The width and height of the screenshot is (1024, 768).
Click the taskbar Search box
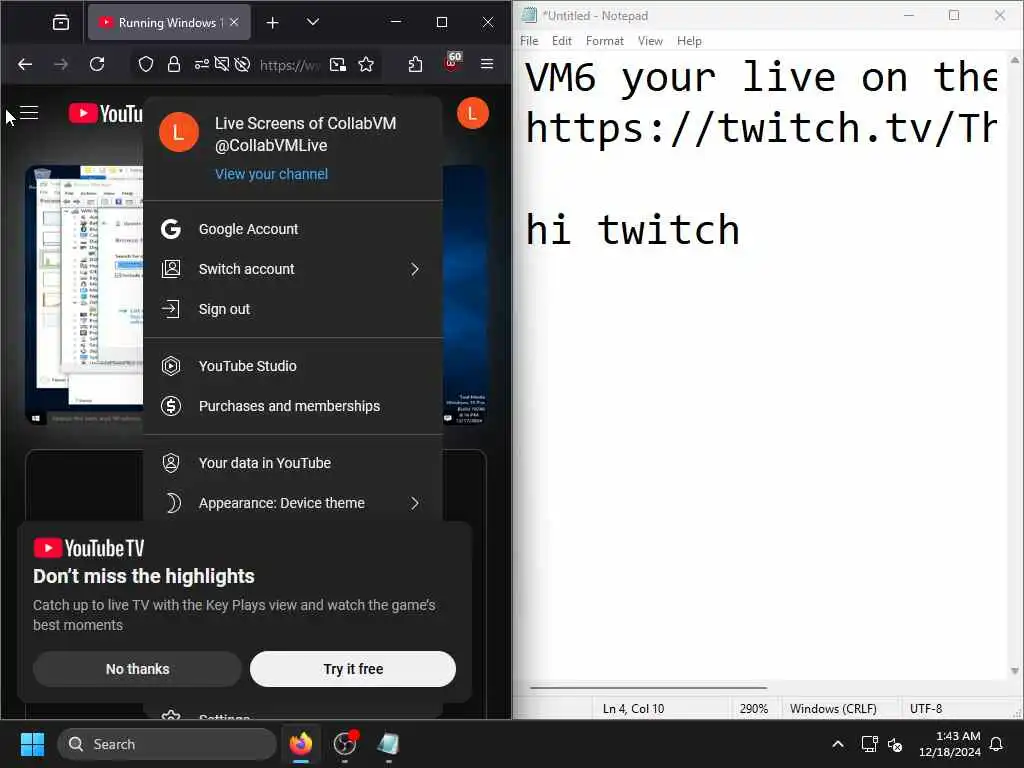tap(167, 744)
